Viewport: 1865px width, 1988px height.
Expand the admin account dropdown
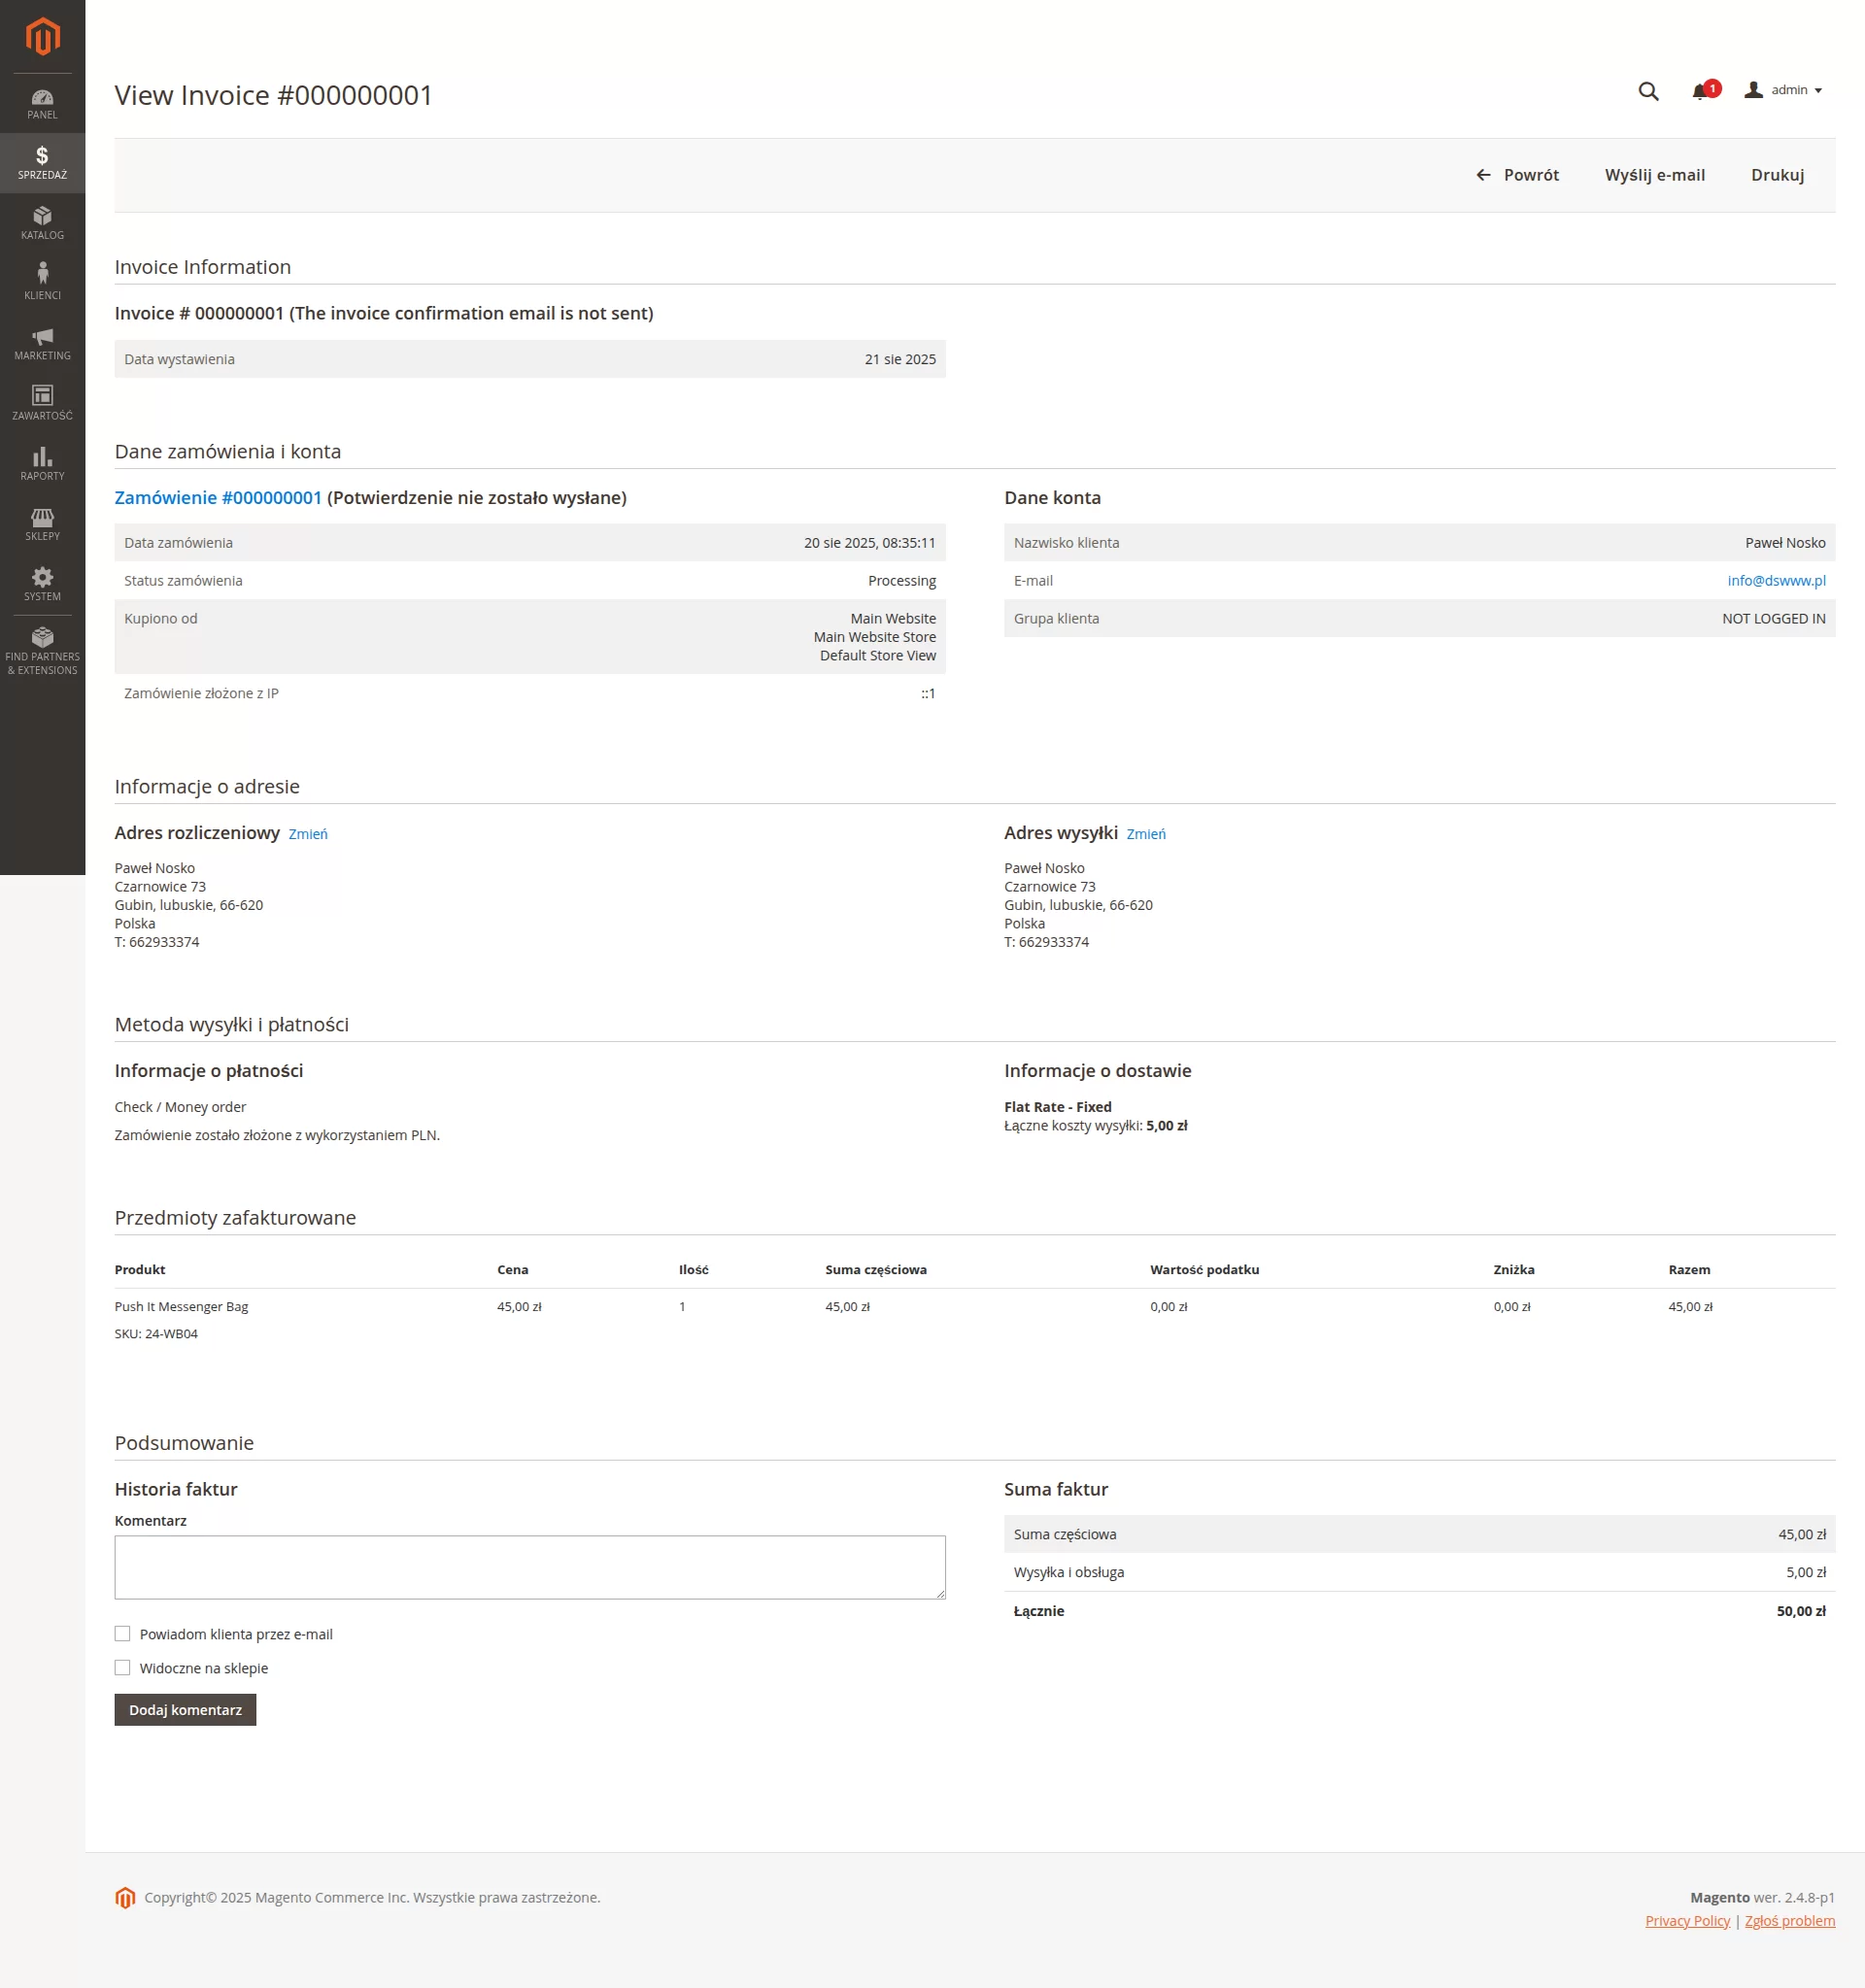click(x=1785, y=90)
